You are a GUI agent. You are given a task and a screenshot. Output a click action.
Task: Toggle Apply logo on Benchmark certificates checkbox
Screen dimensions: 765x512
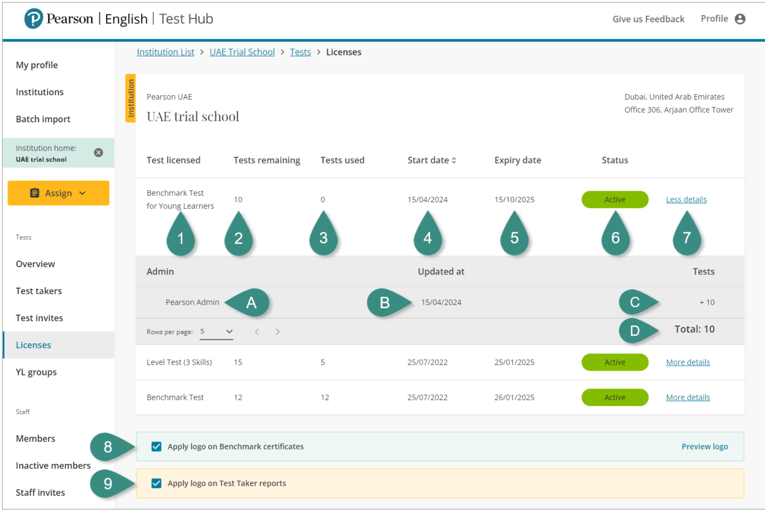tap(156, 447)
